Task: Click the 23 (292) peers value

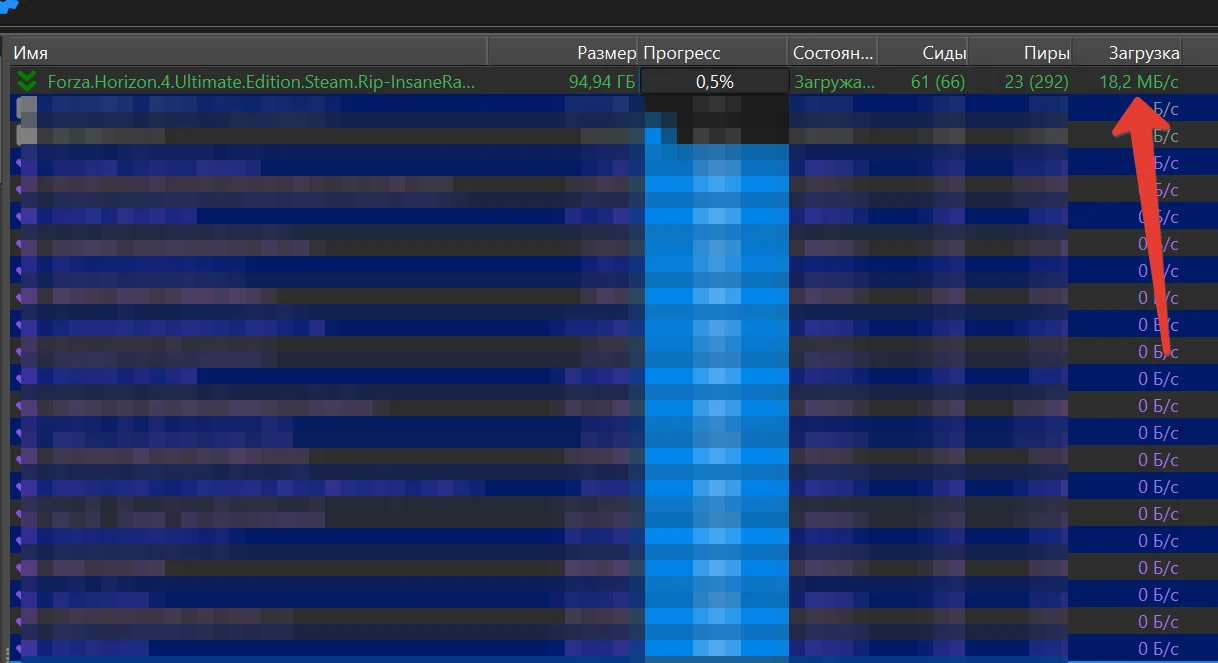Action: (1036, 82)
